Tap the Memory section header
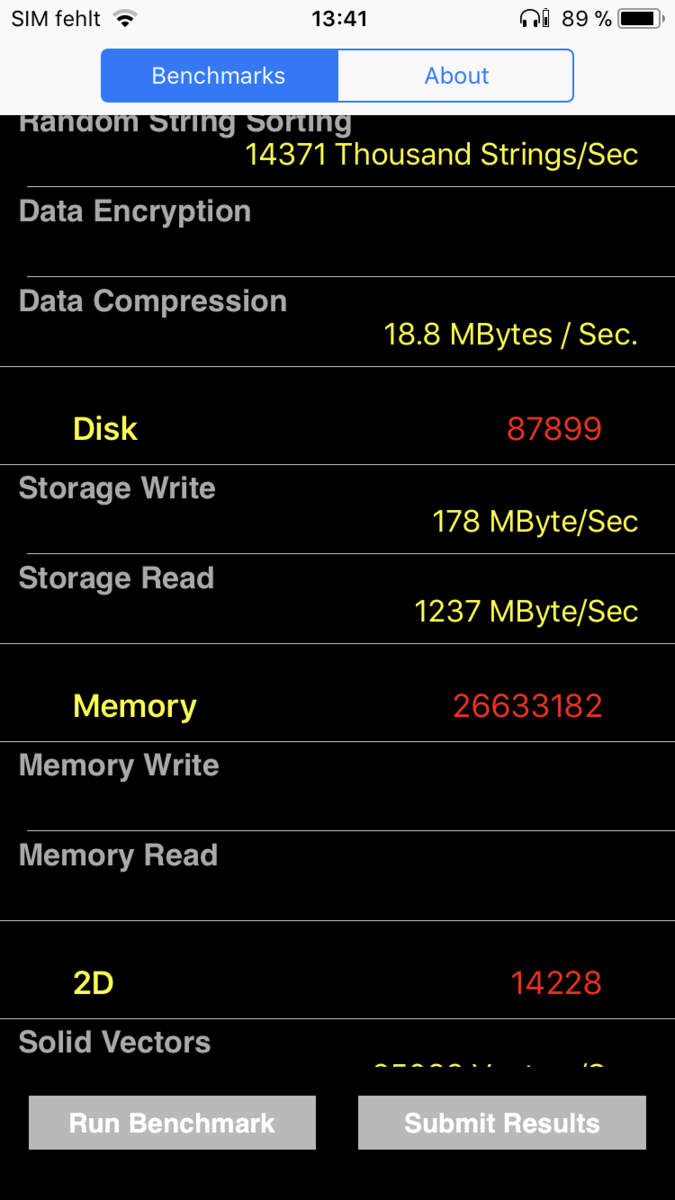Image resolution: width=675 pixels, height=1200 pixels. (x=135, y=706)
